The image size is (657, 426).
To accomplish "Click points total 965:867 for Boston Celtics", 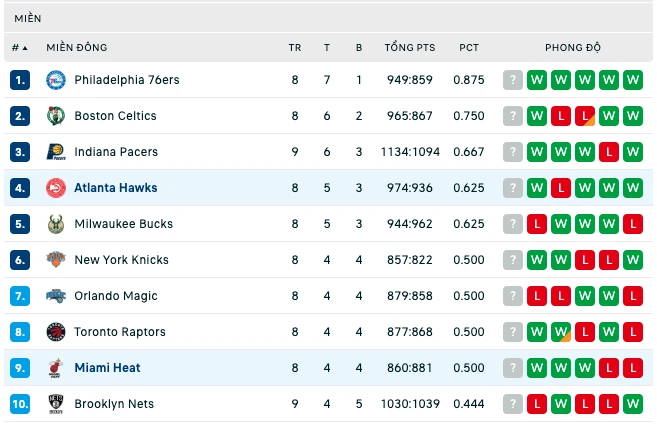I will point(410,116).
